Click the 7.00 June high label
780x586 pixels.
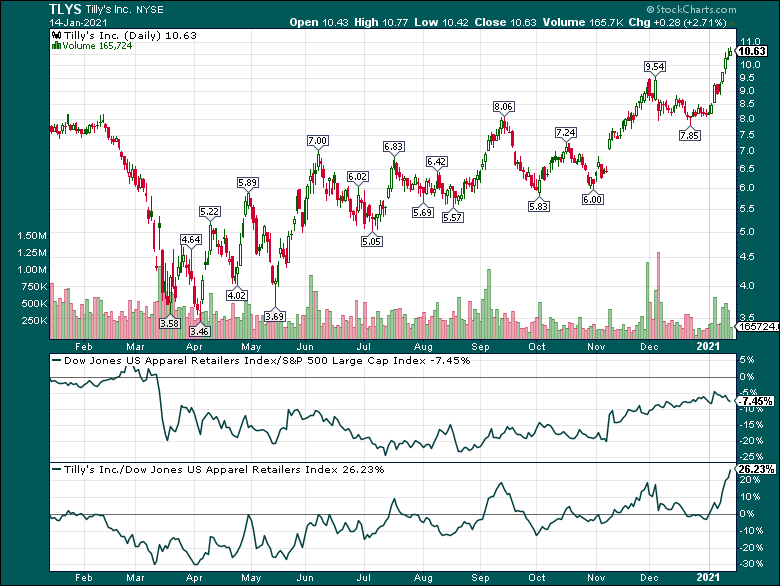[317, 140]
